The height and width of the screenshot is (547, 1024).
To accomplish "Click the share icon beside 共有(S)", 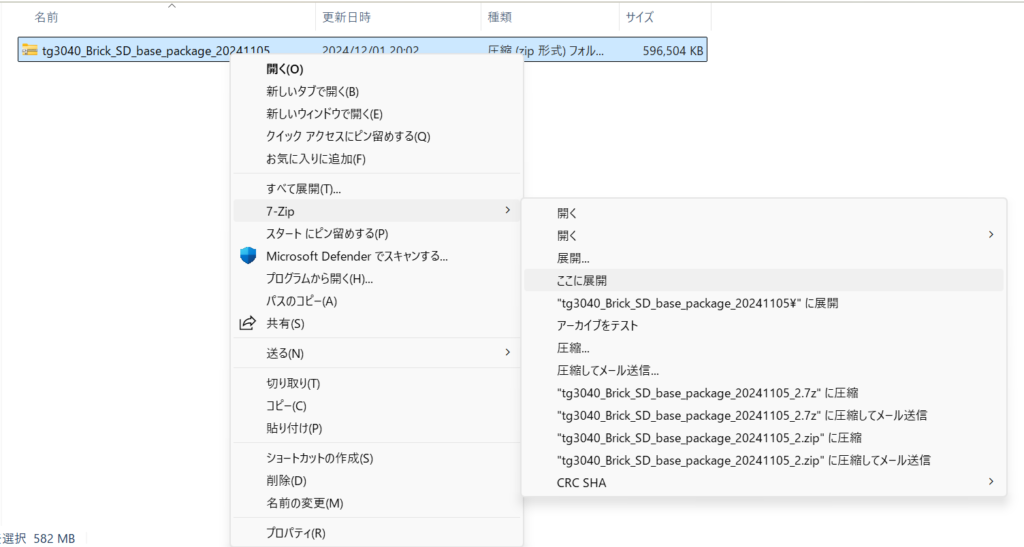I will click(x=248, y=323).
